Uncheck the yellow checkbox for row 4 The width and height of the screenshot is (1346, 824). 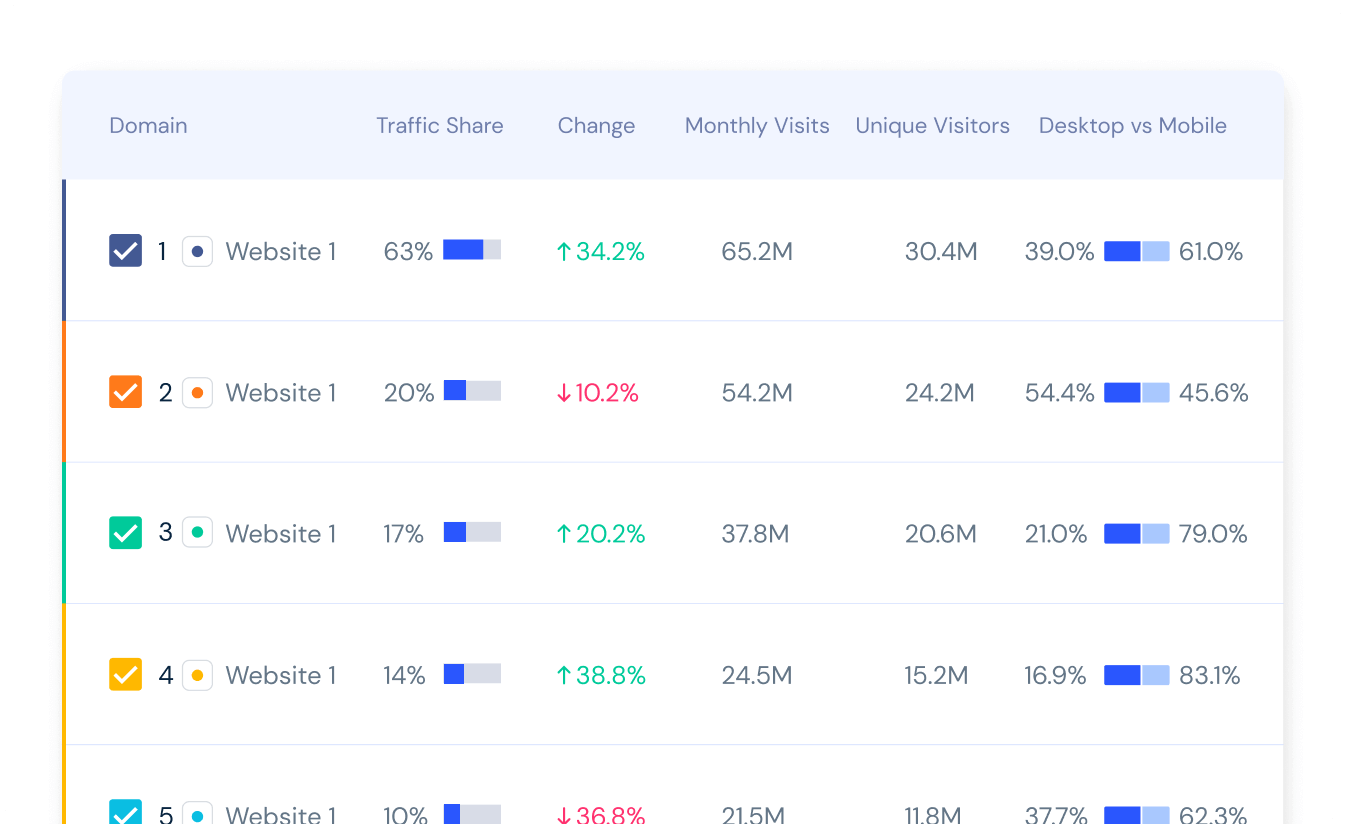tap(125, 675)
